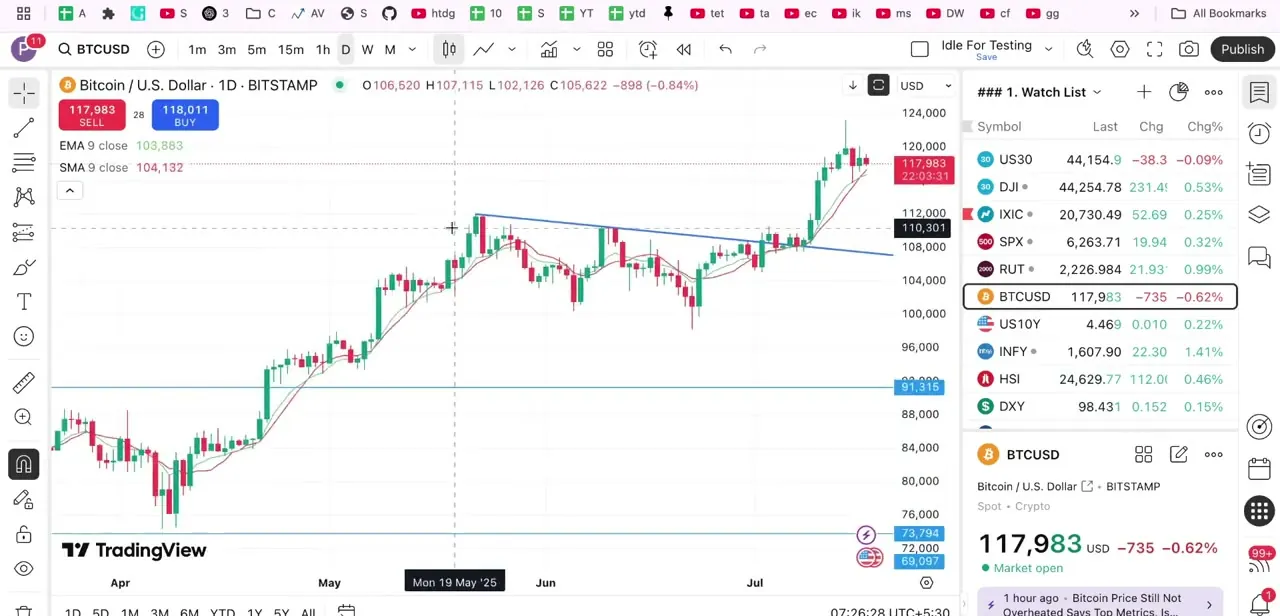Open Idle For Testing layout dropdown
This screenshot has height=616, width=1280.
(1048, 49)
